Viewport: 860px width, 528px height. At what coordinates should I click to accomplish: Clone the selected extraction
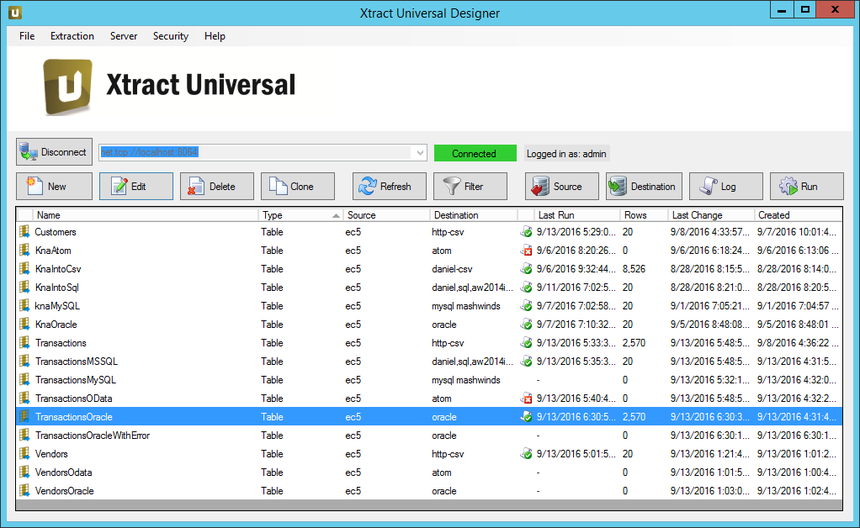(x=298, y=186)
